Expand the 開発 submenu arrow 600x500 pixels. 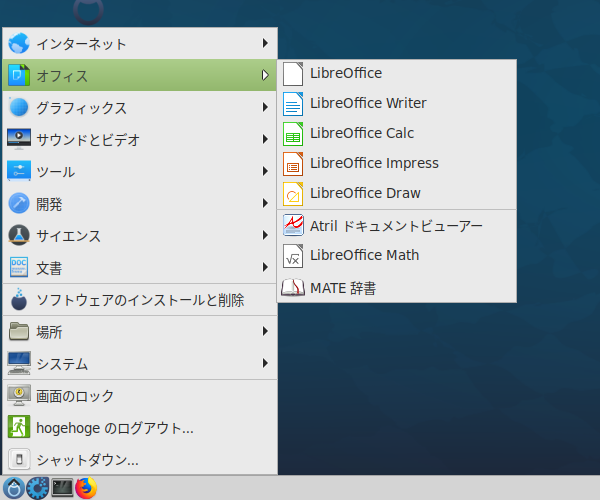pyautogui.click(x=265, y=203)
